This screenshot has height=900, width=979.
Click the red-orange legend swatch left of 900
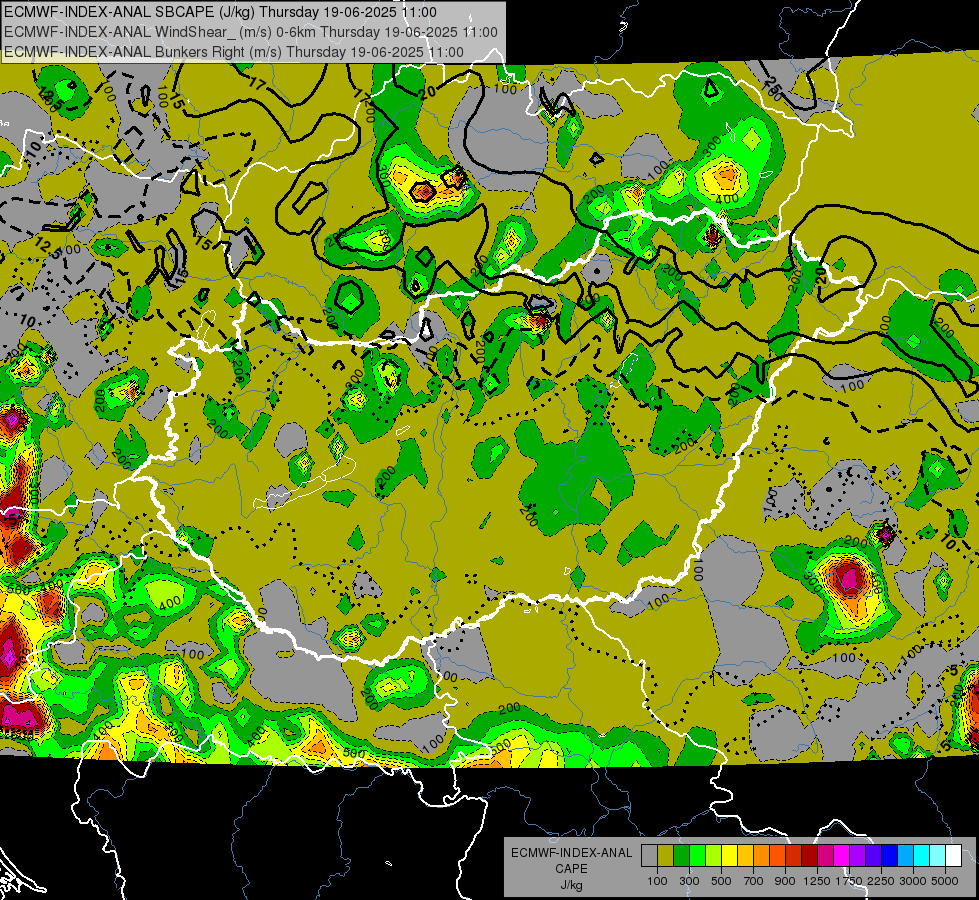[777, 856]
